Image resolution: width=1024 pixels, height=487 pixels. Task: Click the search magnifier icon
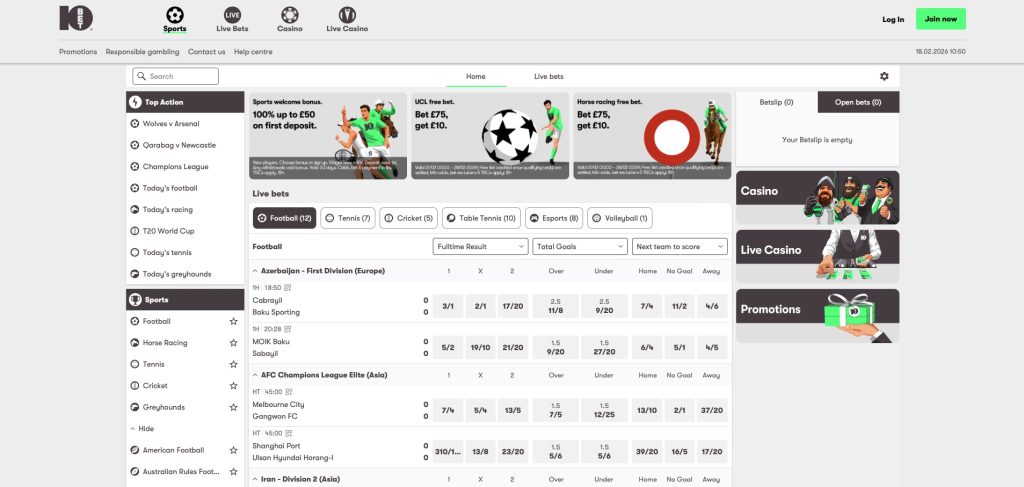pyautogui.click(x=141, y=76)
